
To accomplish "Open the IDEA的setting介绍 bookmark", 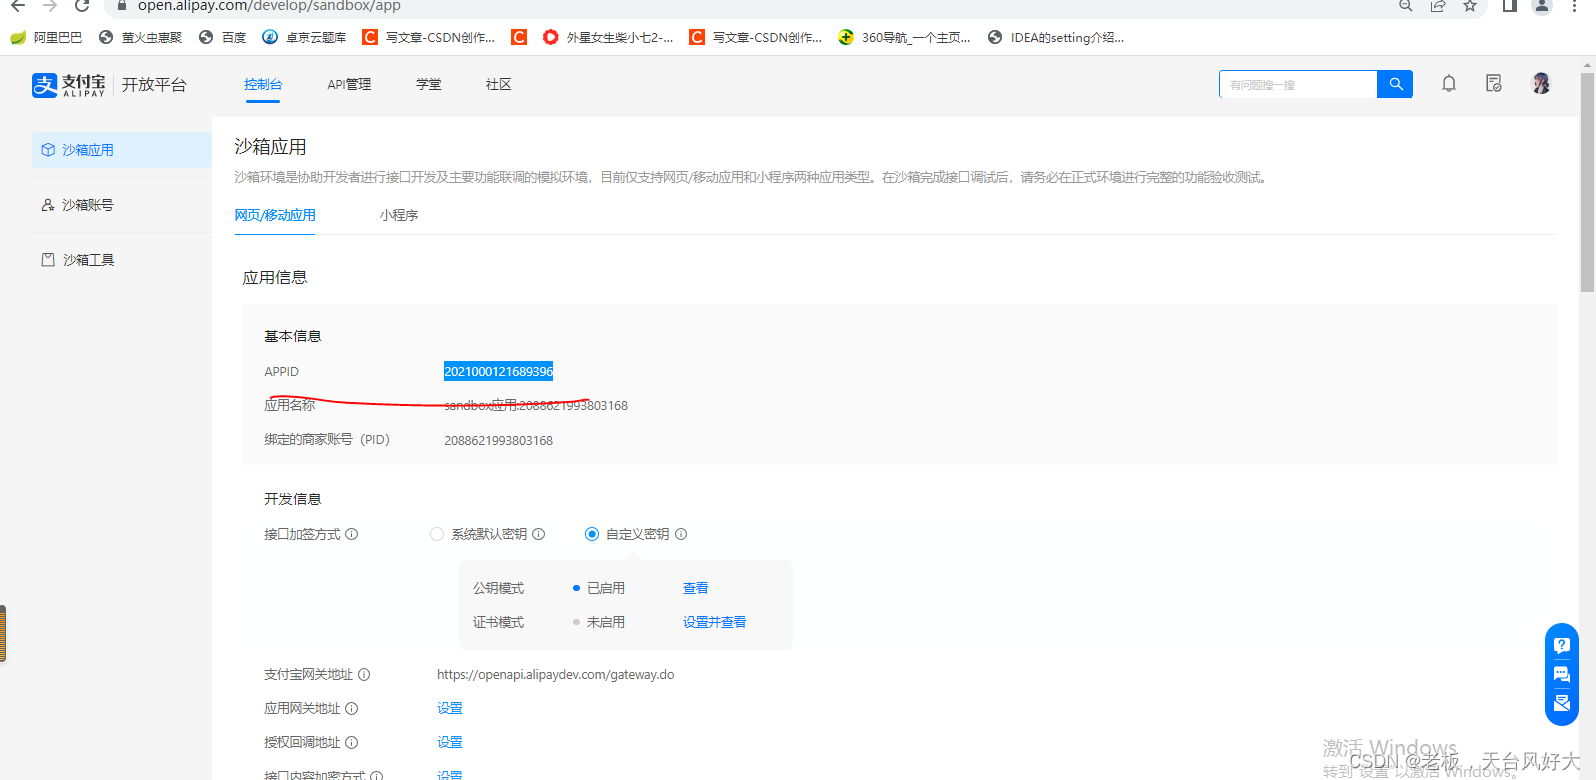I will (x=1055, y=37).
